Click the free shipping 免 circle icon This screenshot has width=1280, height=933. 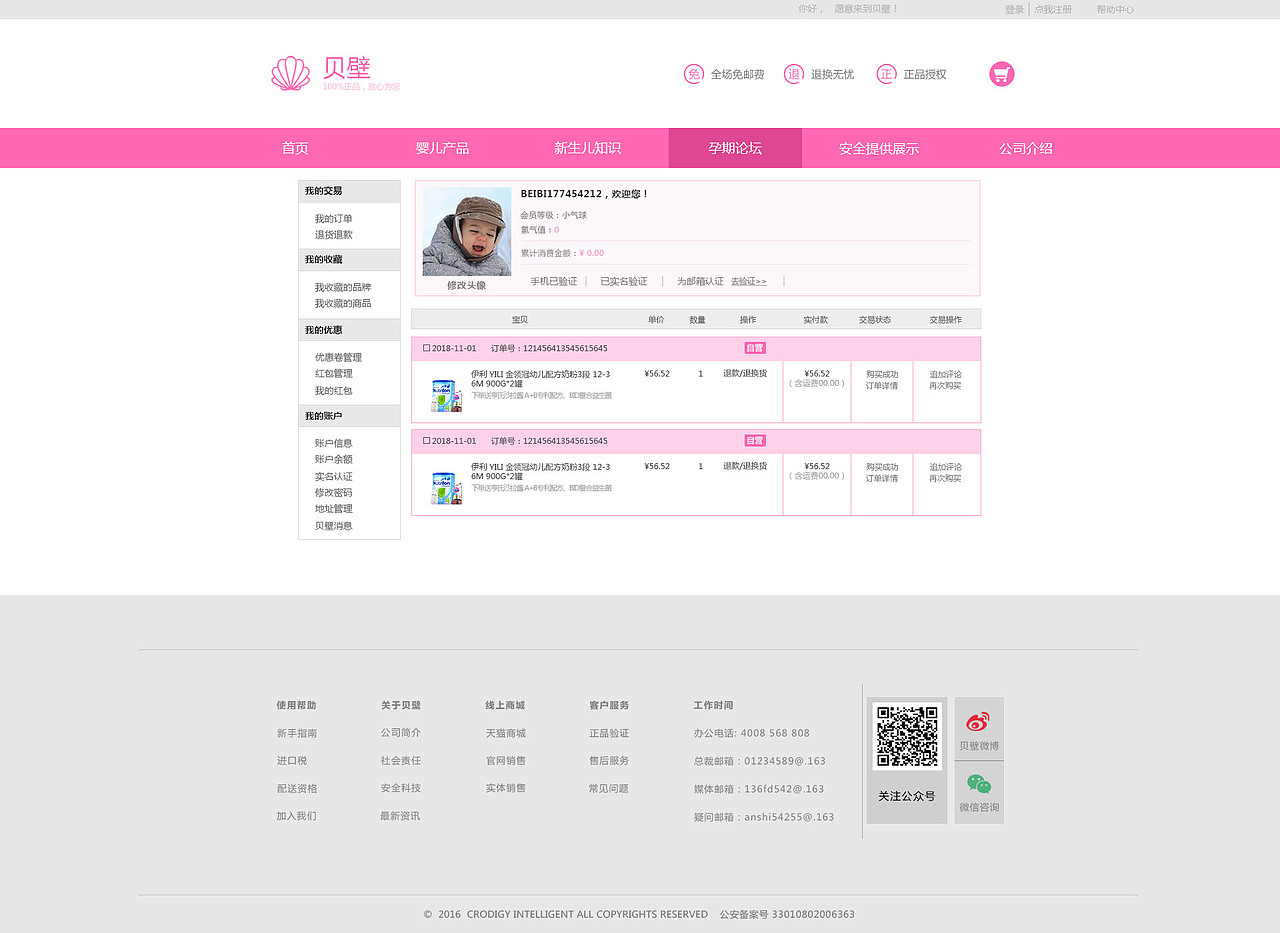point(694,74)
